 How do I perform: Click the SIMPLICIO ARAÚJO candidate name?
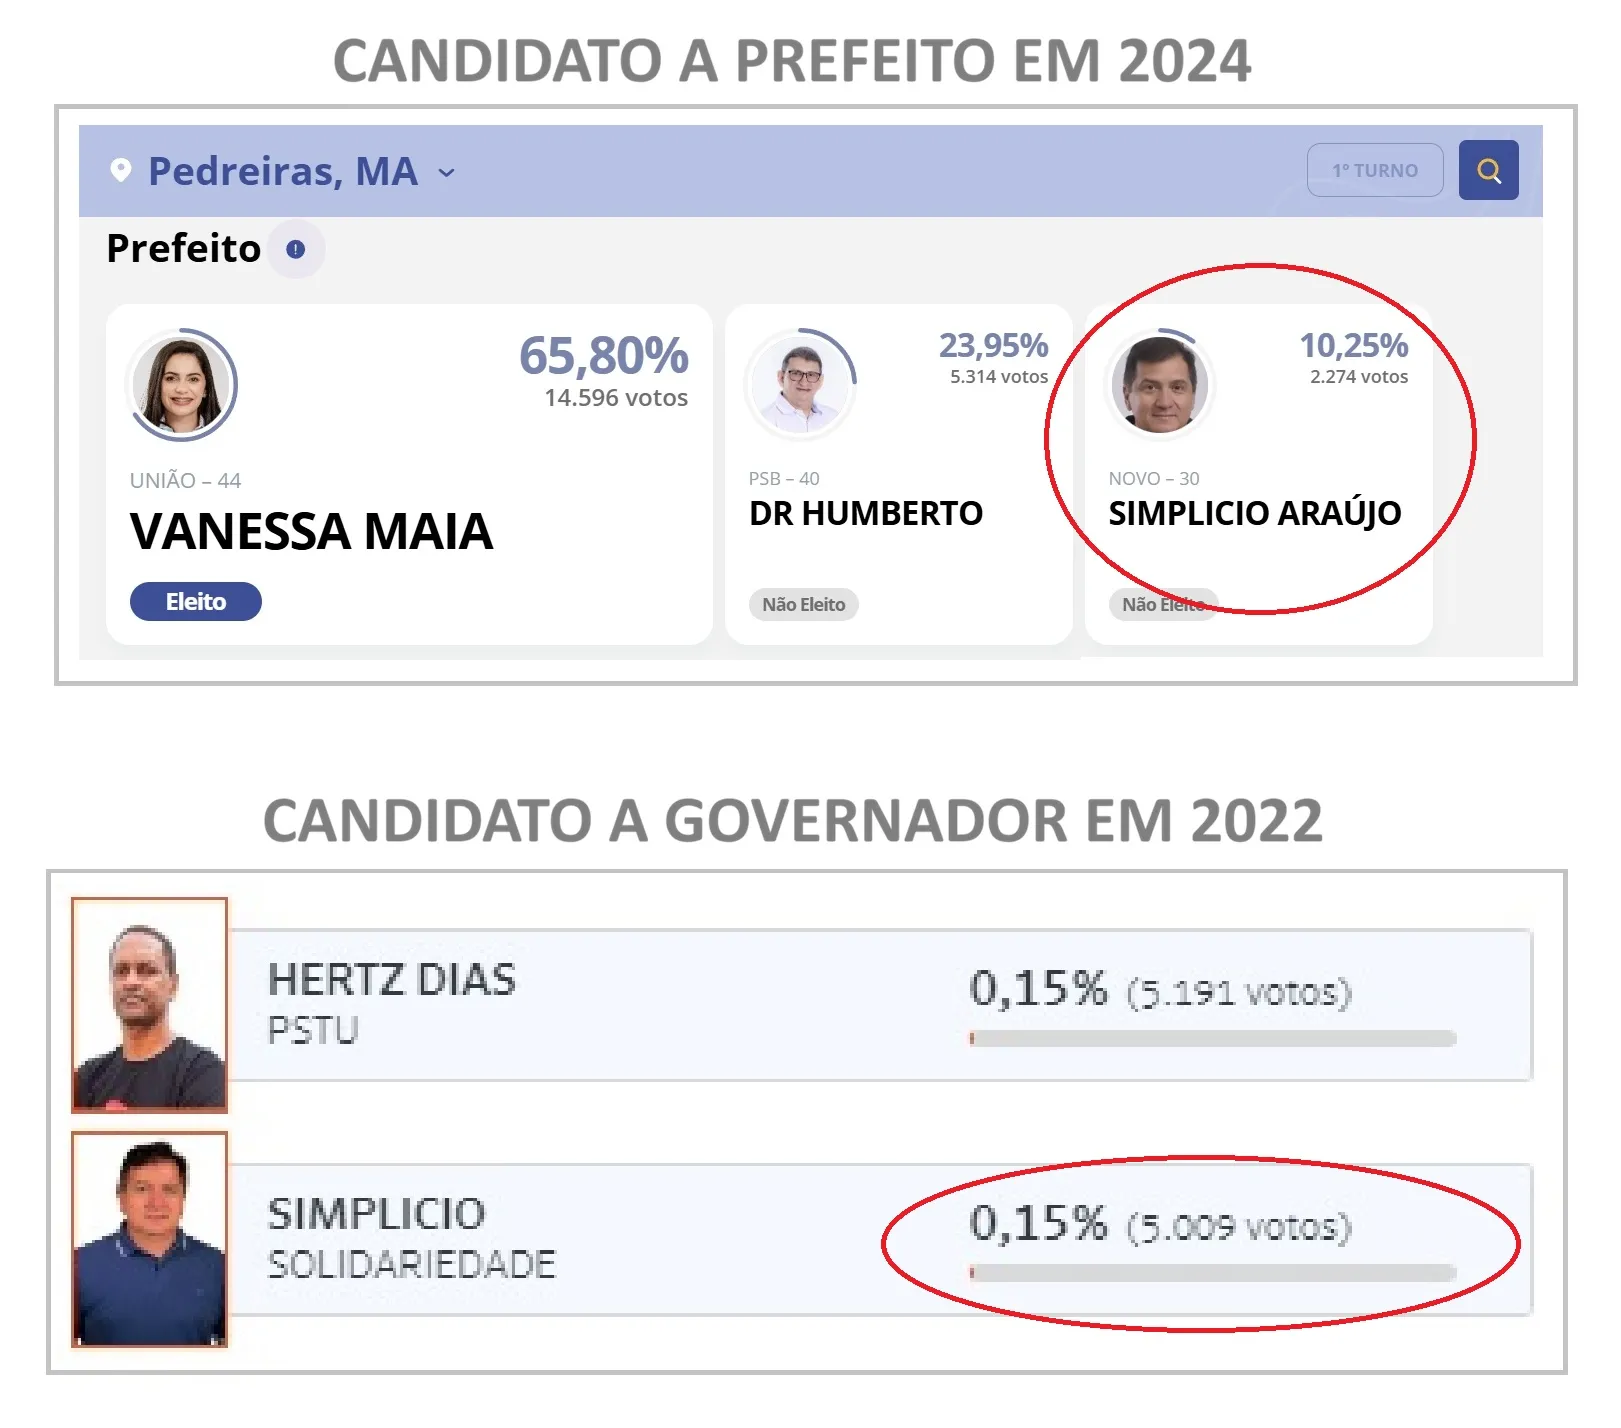[1254, 514]
